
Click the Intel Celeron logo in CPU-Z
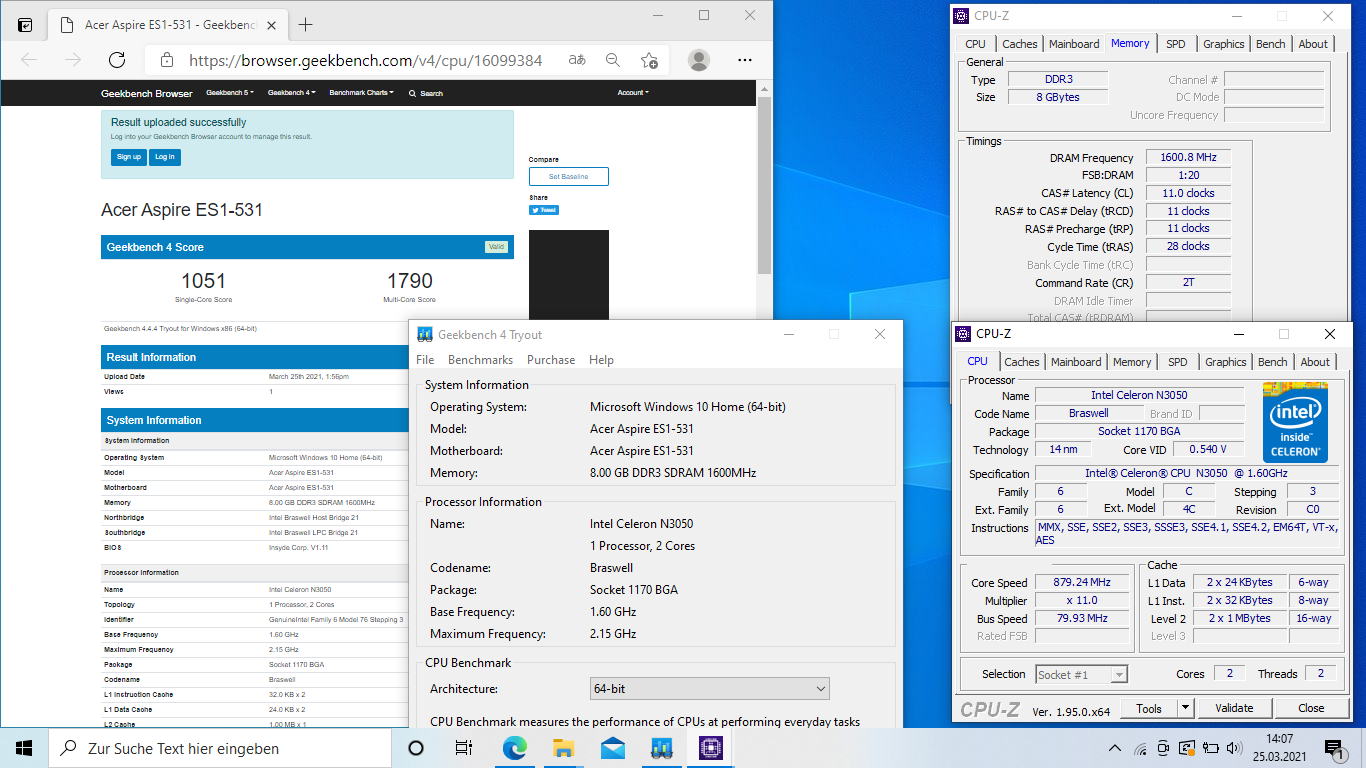coord(1295,422)
